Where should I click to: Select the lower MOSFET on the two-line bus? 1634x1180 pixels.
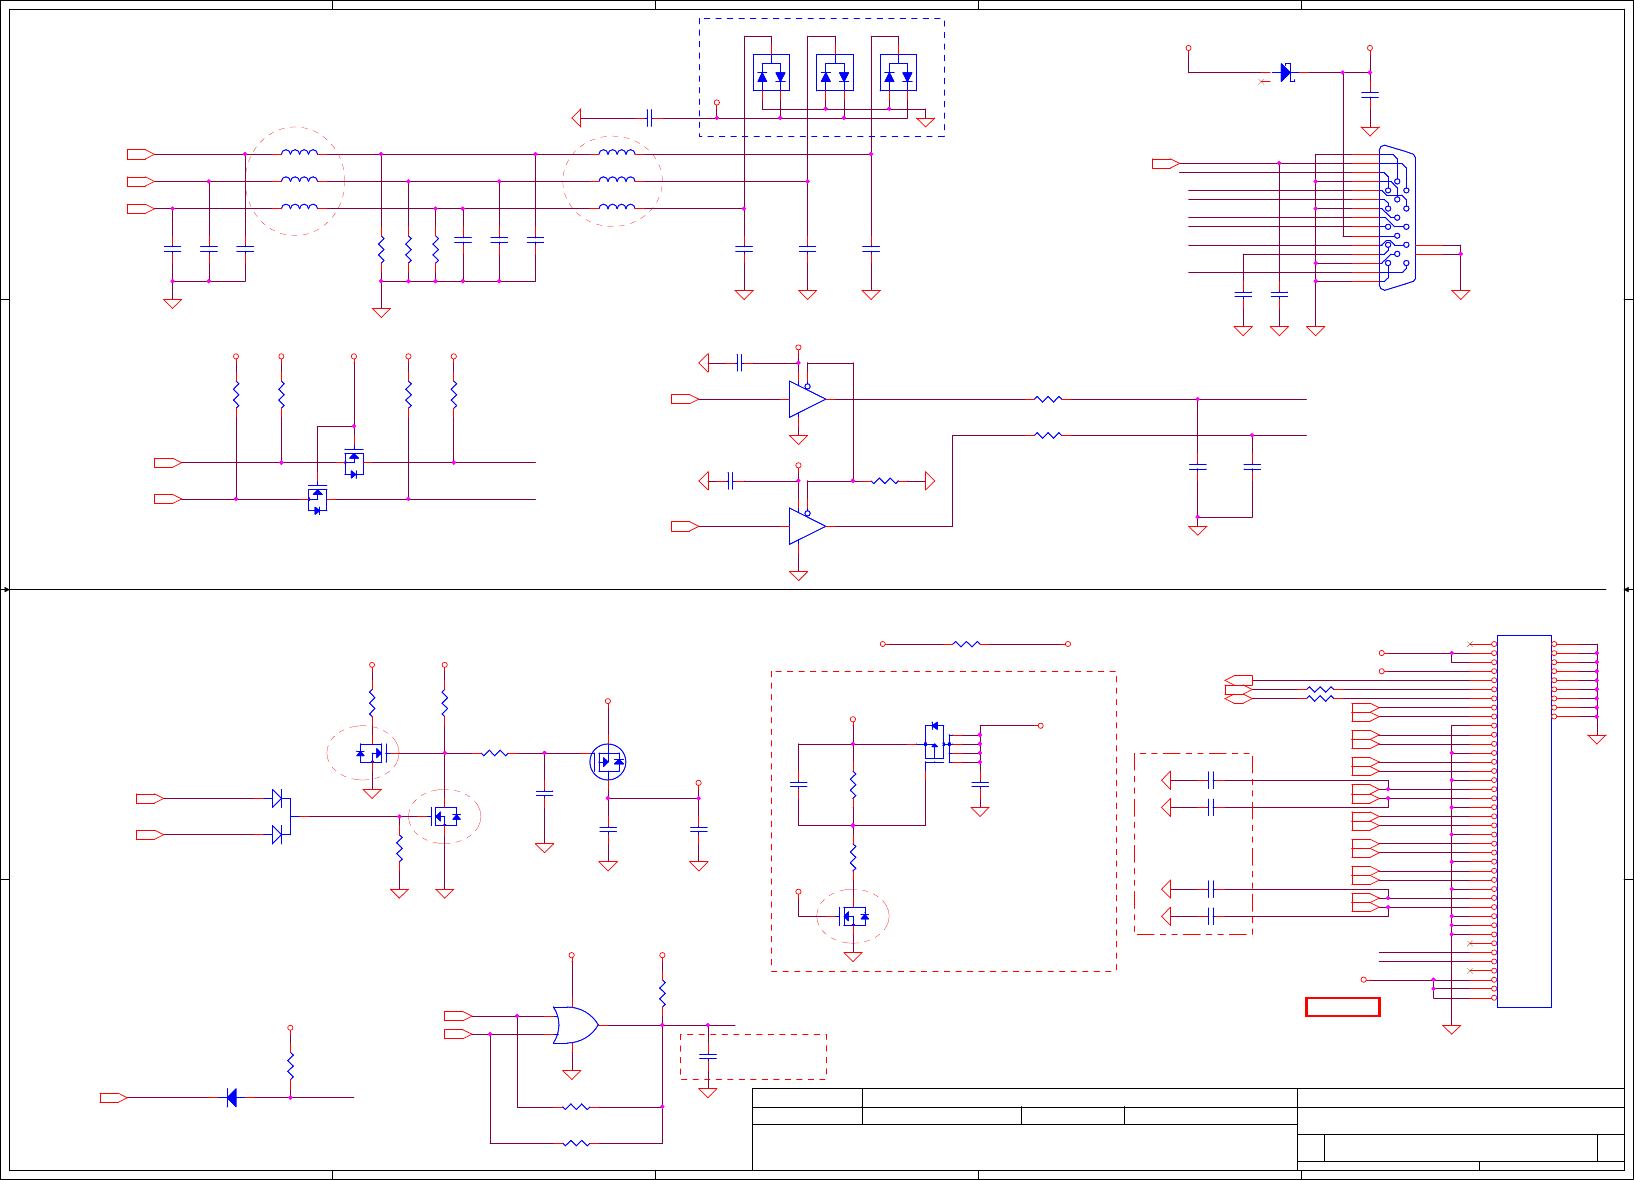(x=317, y=499)
